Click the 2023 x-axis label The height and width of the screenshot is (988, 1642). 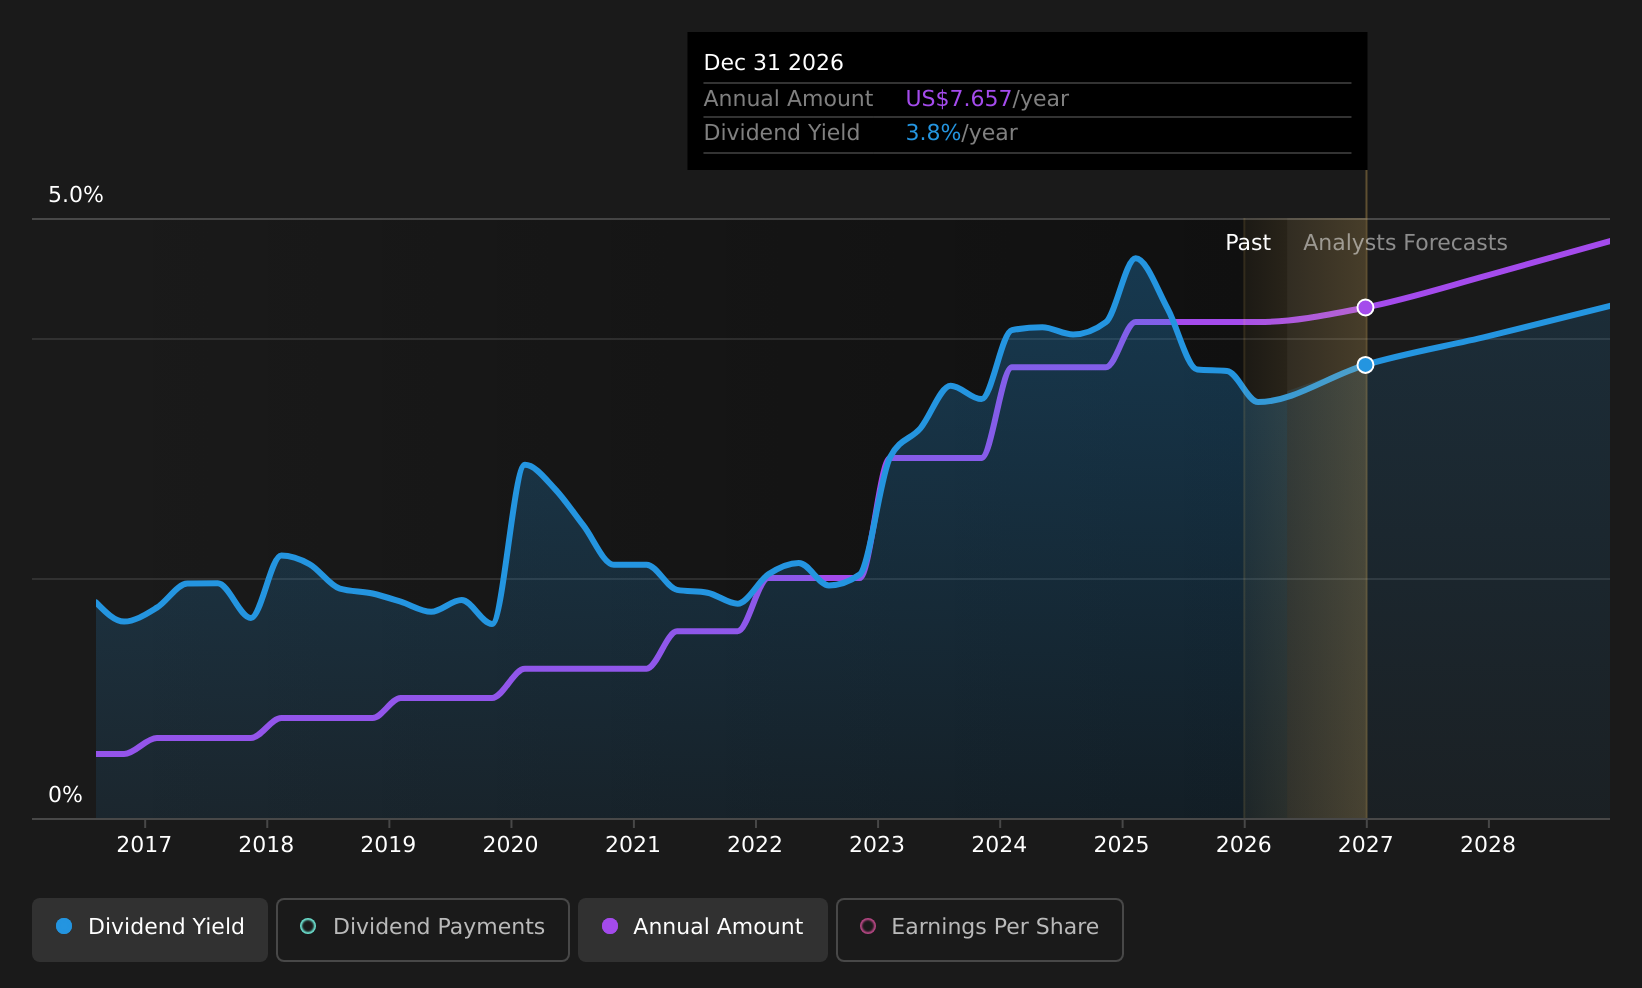point(877,845)
